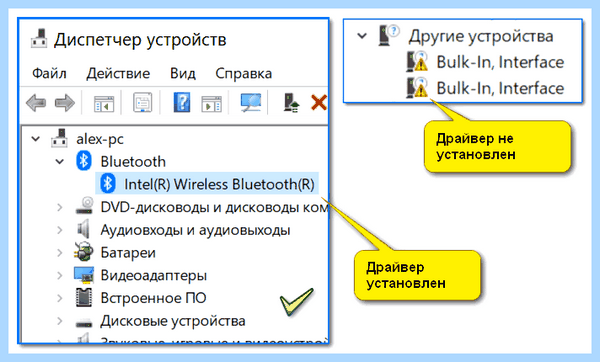Click first Bulk-In, Interface warning icon
This screenshot has height=362, width=600.
click(x=417, y=61)
